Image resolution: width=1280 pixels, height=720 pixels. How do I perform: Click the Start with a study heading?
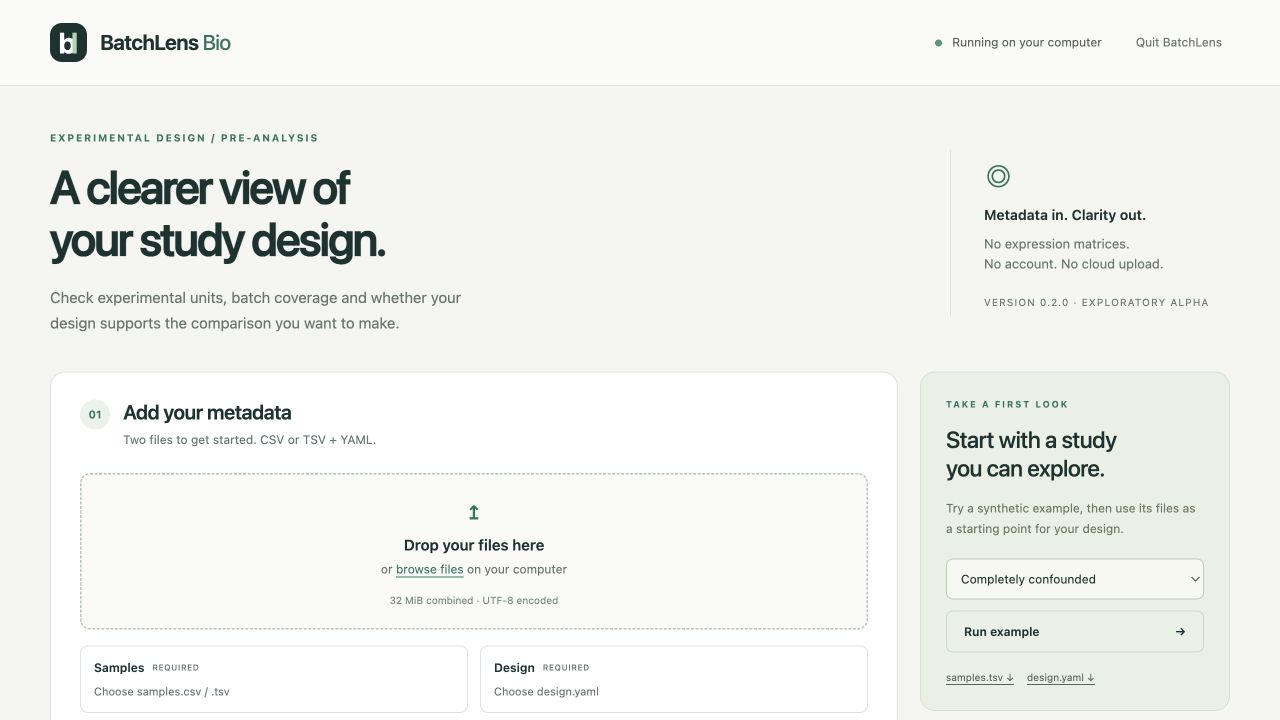click(x=1031, y=455)
